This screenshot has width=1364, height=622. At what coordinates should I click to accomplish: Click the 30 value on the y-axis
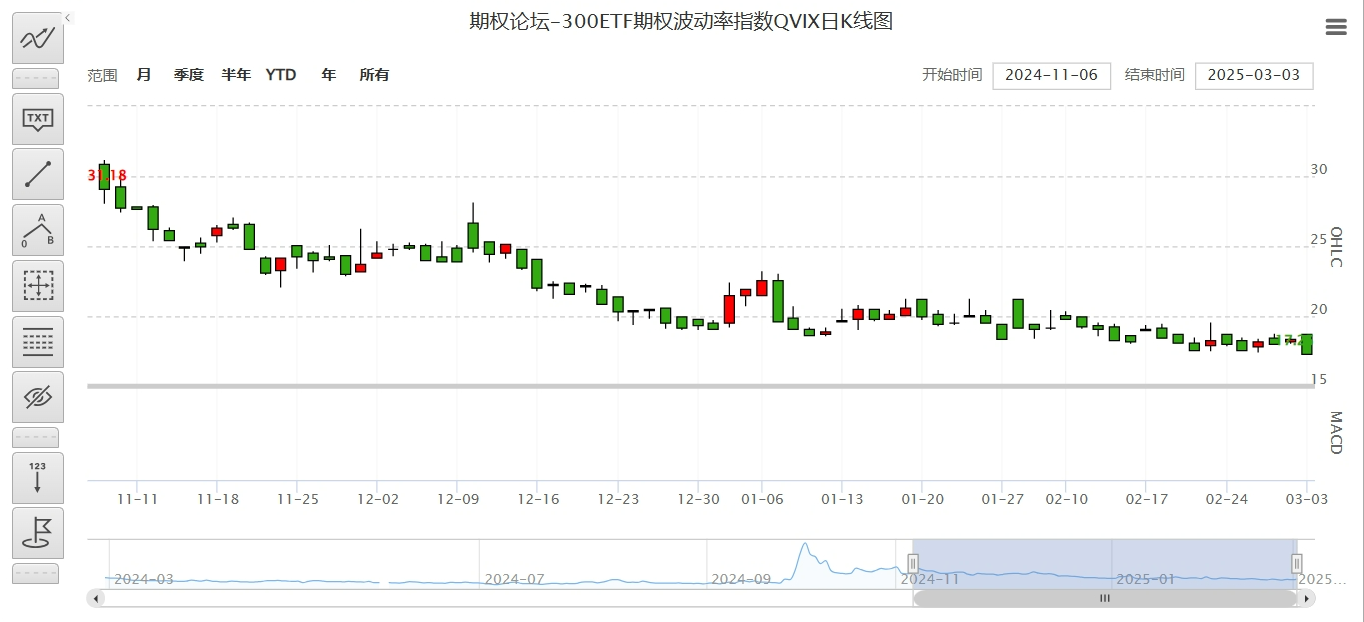pyautogui.click(x=1319, y=169)
